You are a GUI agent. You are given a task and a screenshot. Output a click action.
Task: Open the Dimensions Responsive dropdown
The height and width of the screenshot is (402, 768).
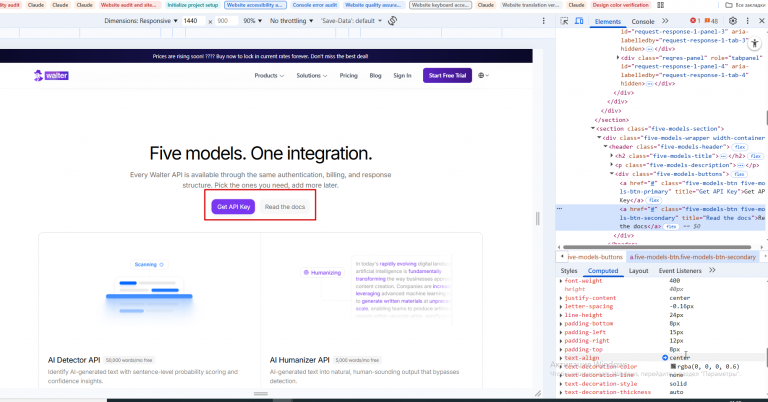141,21
